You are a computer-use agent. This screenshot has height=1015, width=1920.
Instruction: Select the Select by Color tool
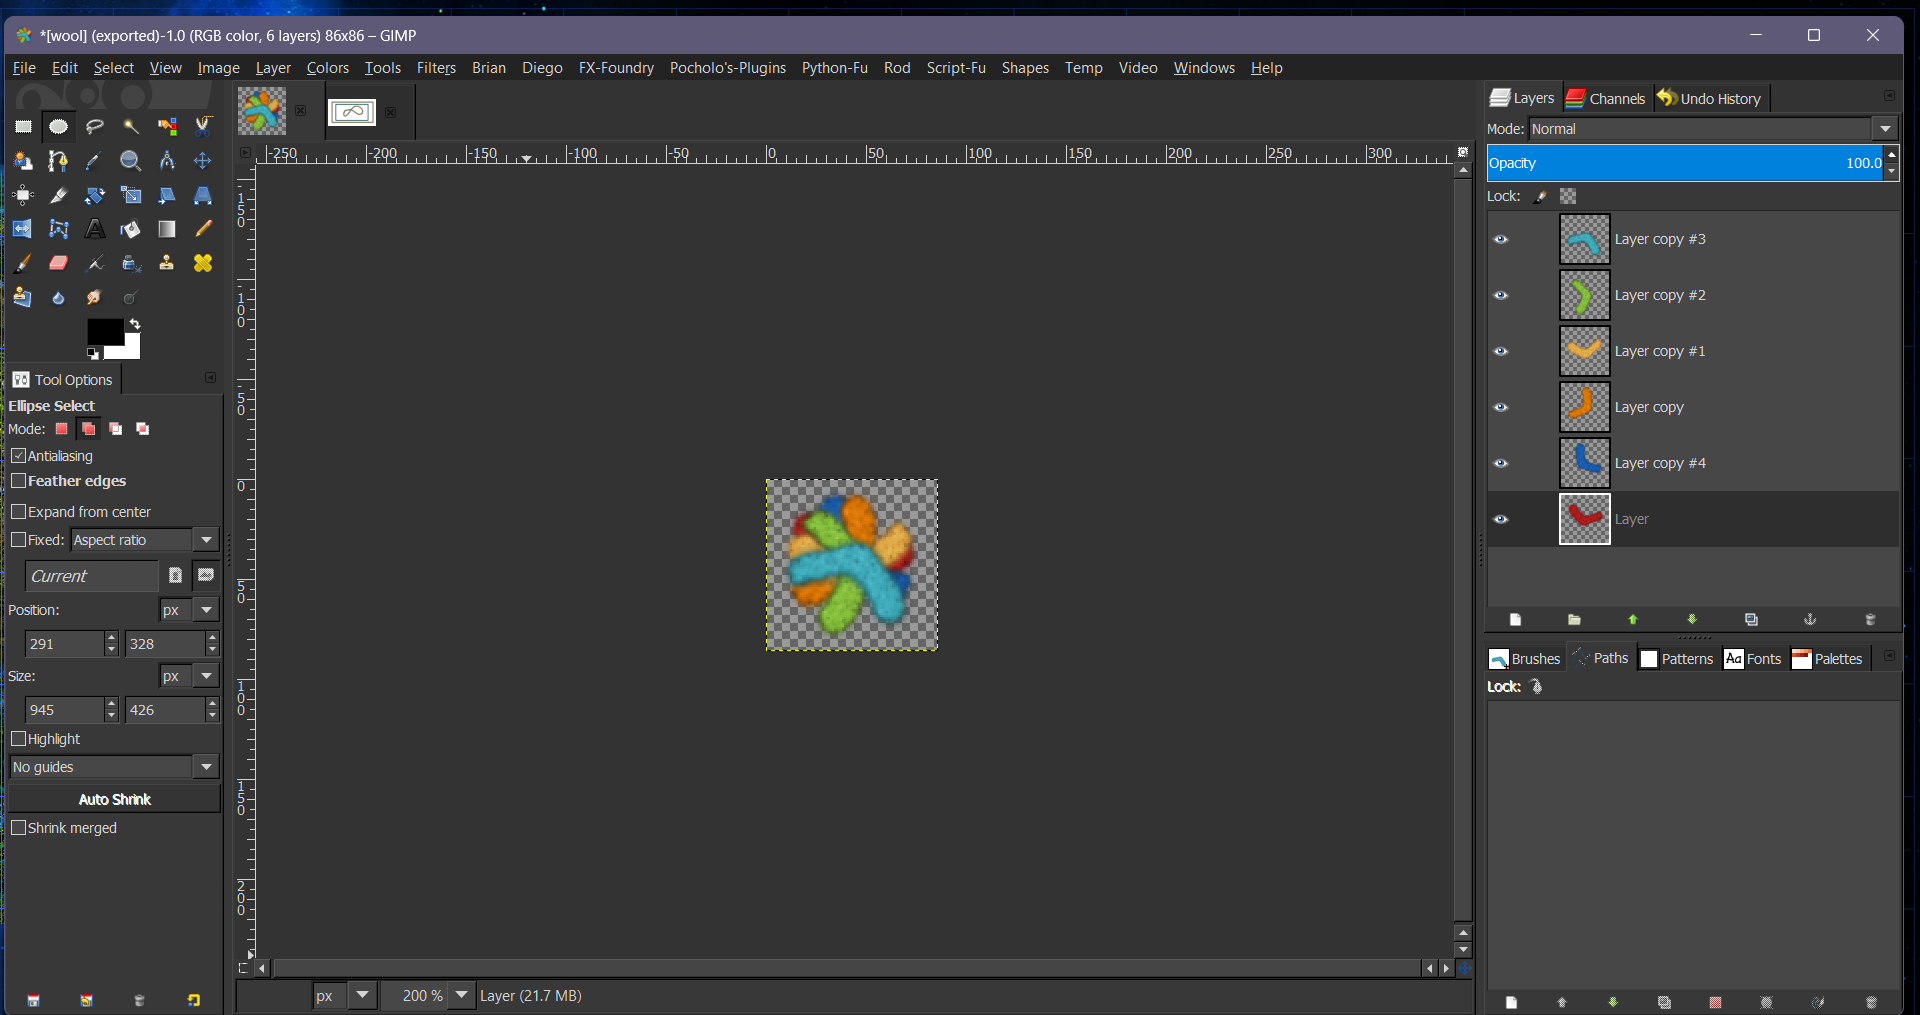pos(167,126)
